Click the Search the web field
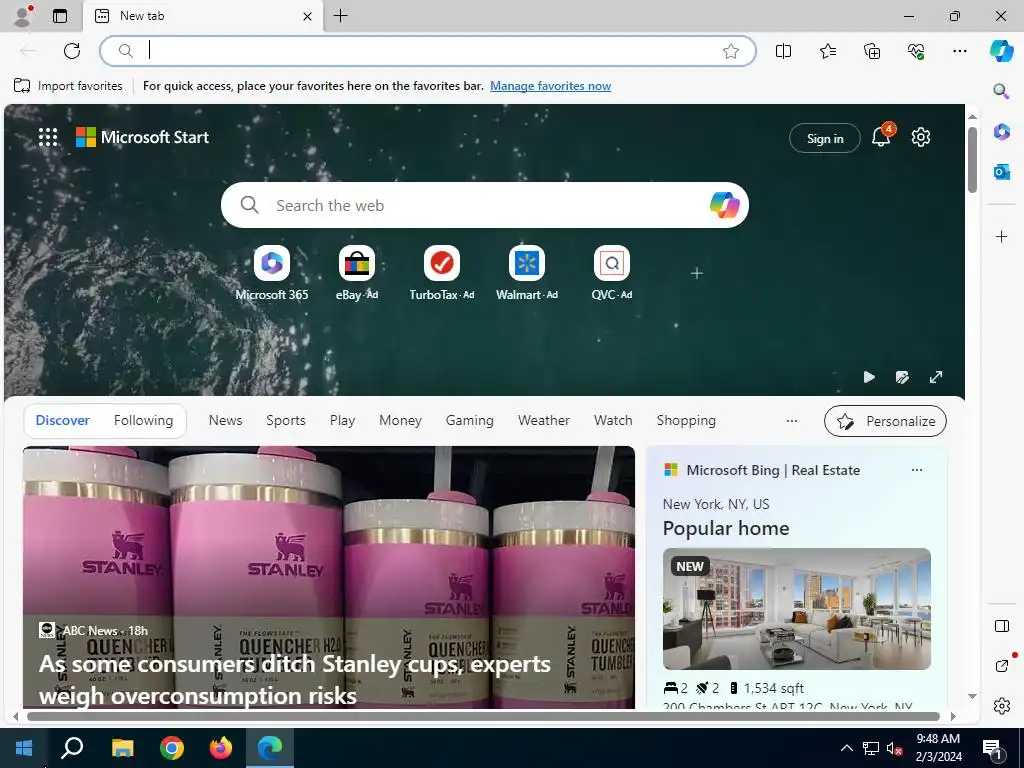 pyautogui.click(x=483, y=205)
